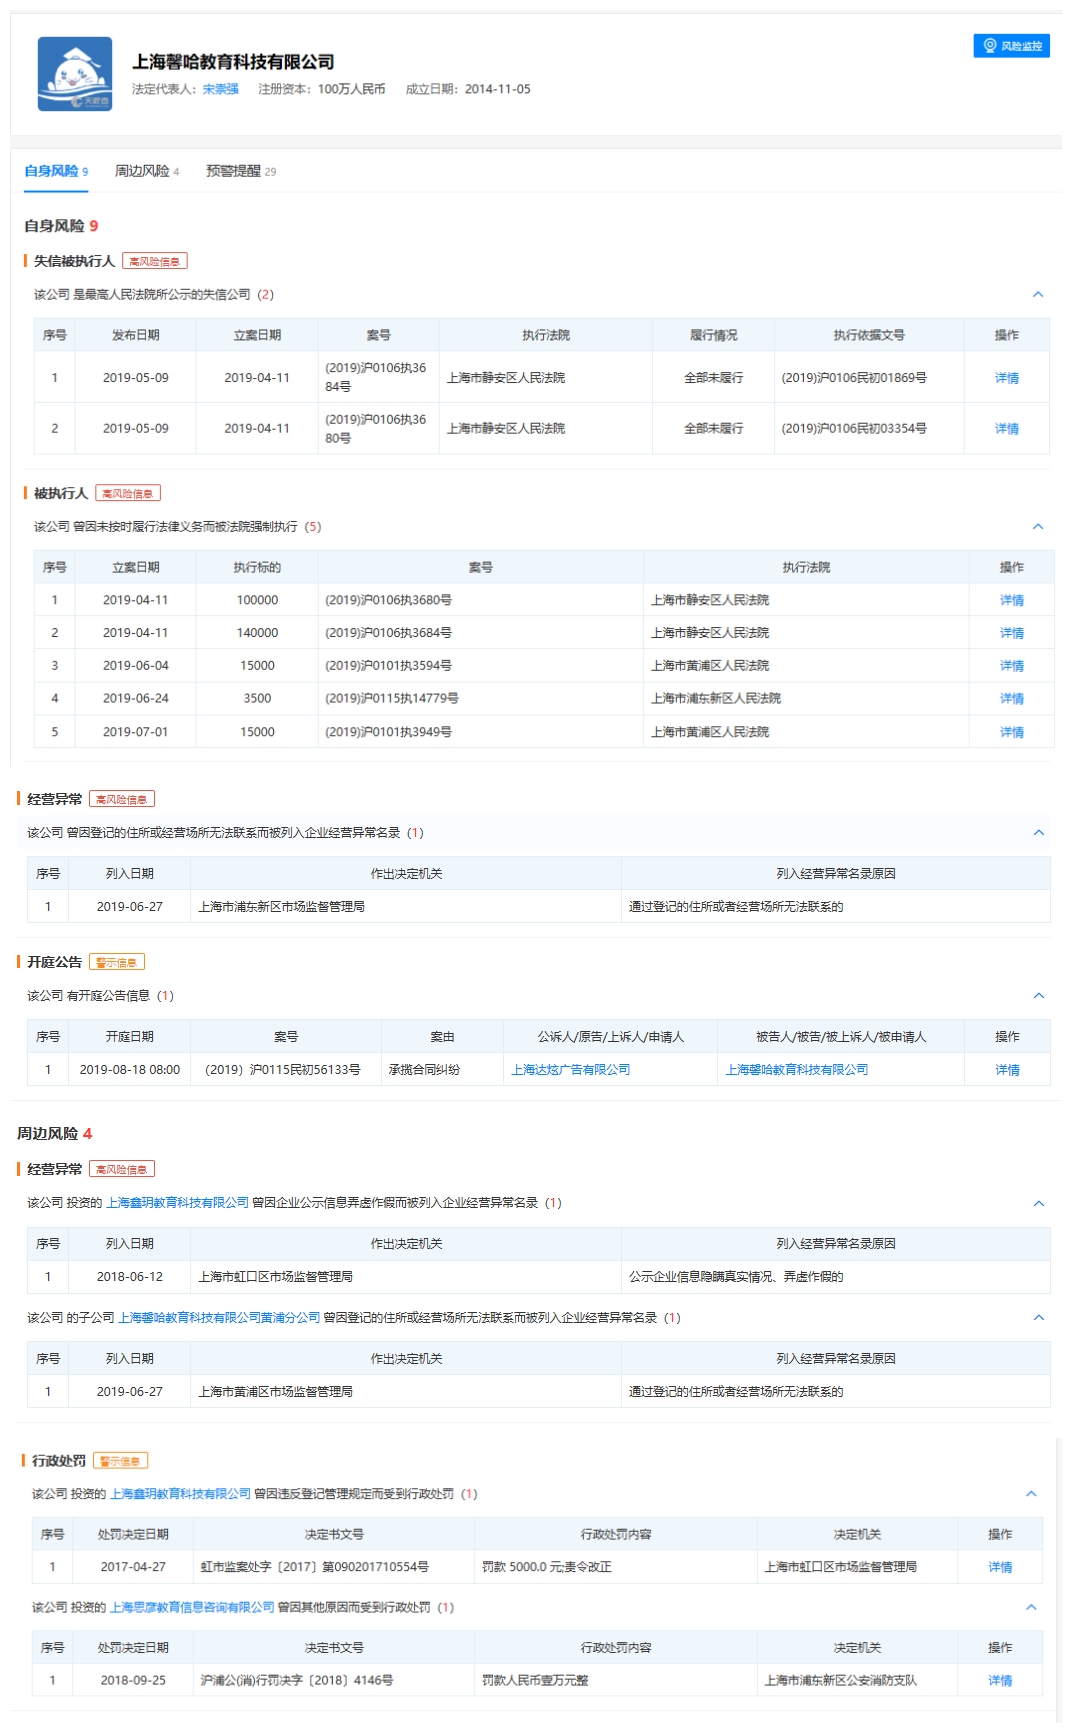Click the company title 上海馨哈教育科技有限公司
The width and height of the screenshot is (1072, 1733).
click(x=233, y=62)
